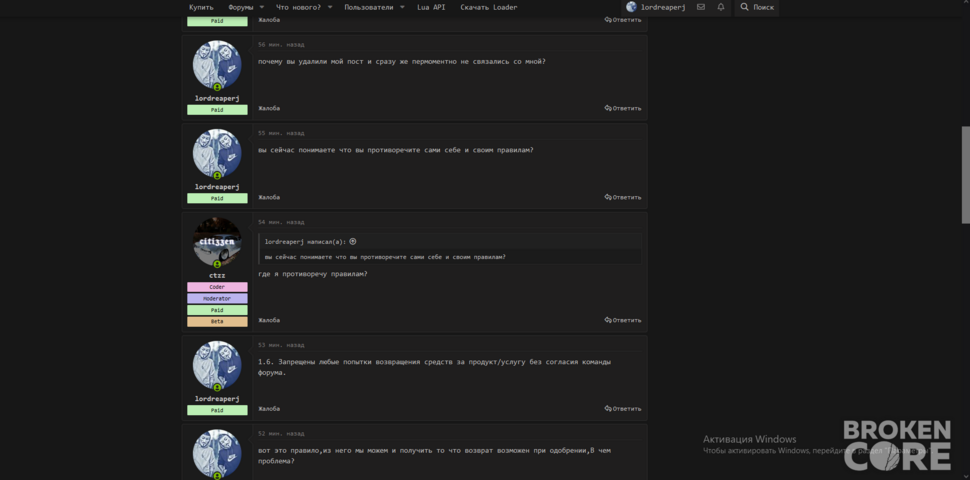Click text starting '1.6. Запрещены любые попытки'
The width and height of the screenshot is (970, 480).
[434, 367]
